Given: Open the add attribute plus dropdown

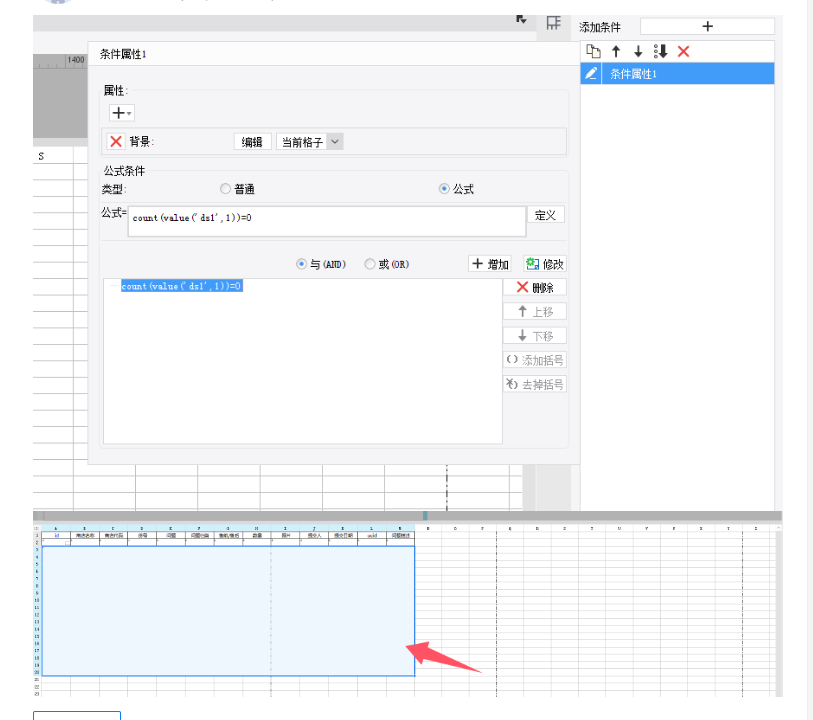Looking at the screenshot, I should pos(121,112).
